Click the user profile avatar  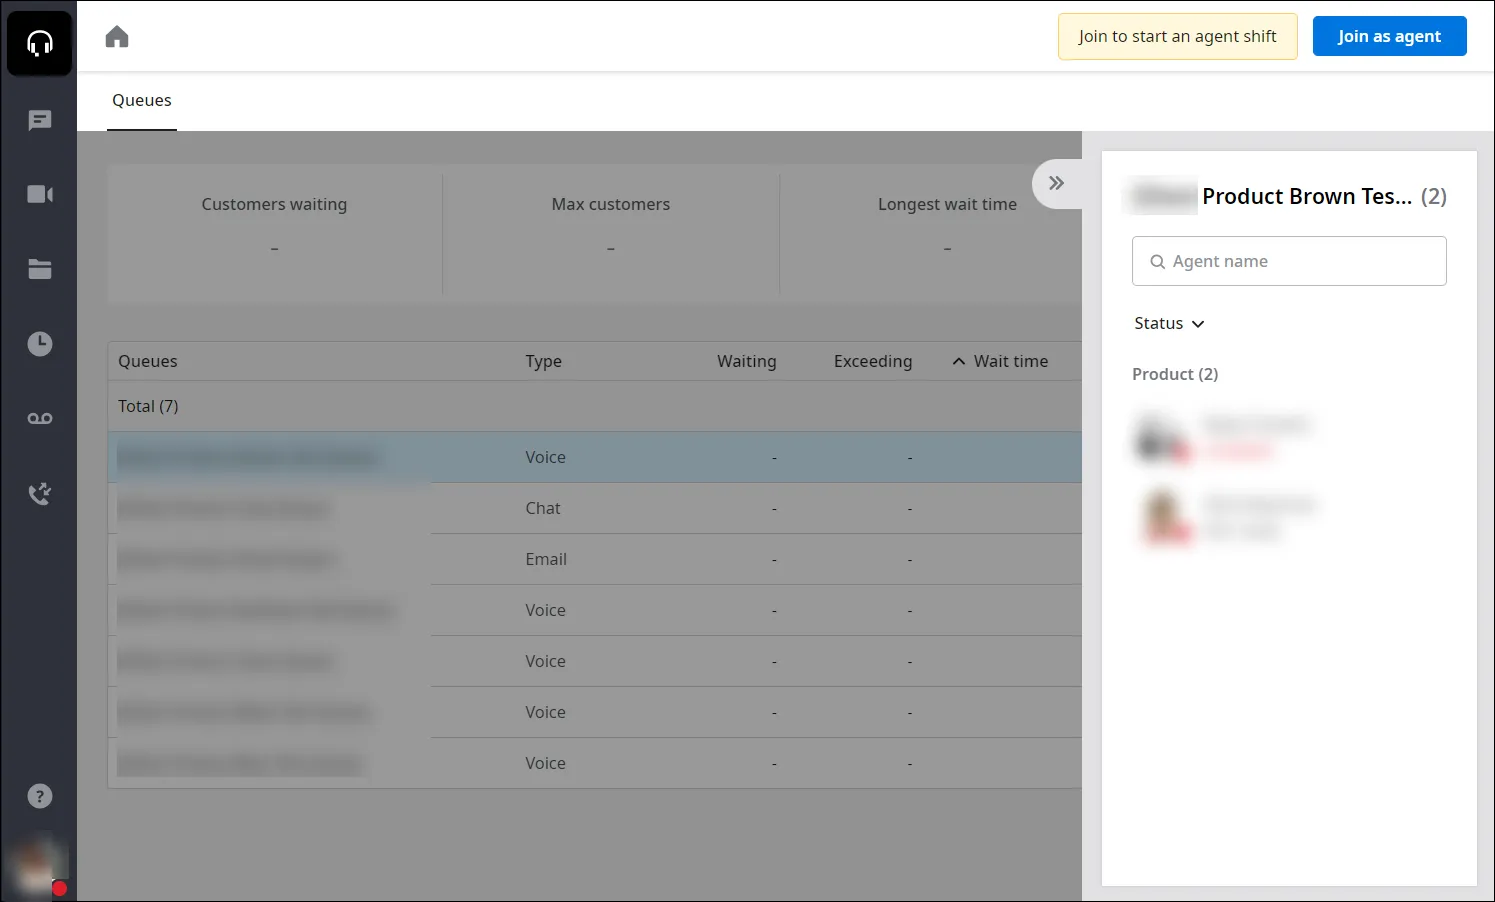tap(39, 866)
